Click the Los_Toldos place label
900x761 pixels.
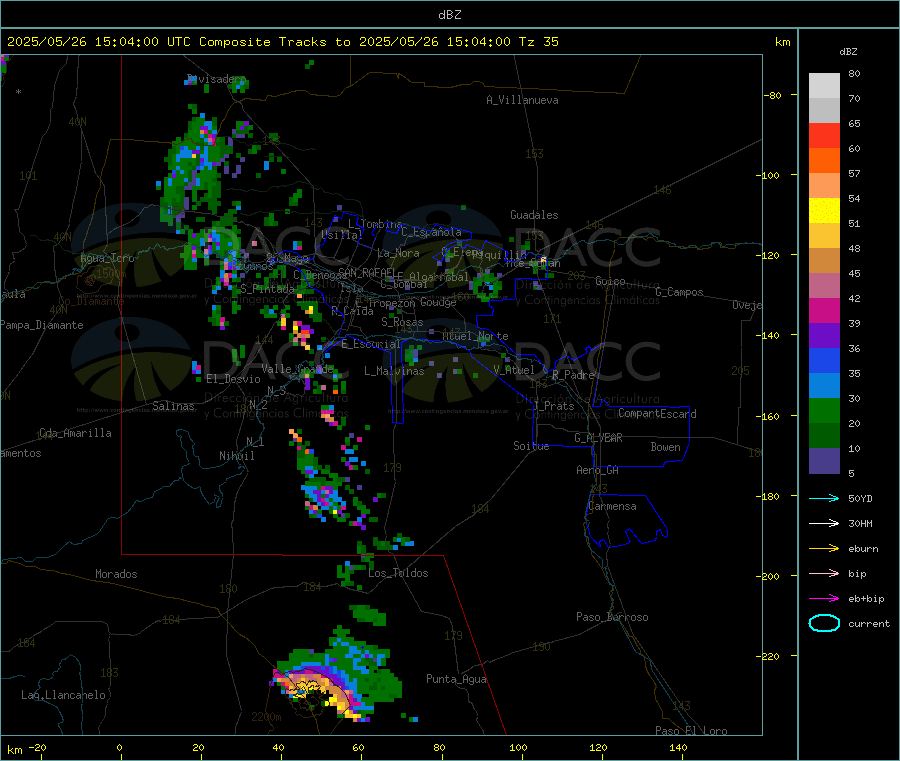(x=398, y=573)
